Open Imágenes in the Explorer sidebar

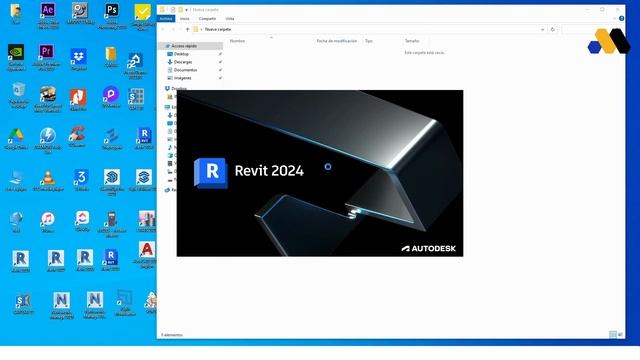[x=182, y=78]
